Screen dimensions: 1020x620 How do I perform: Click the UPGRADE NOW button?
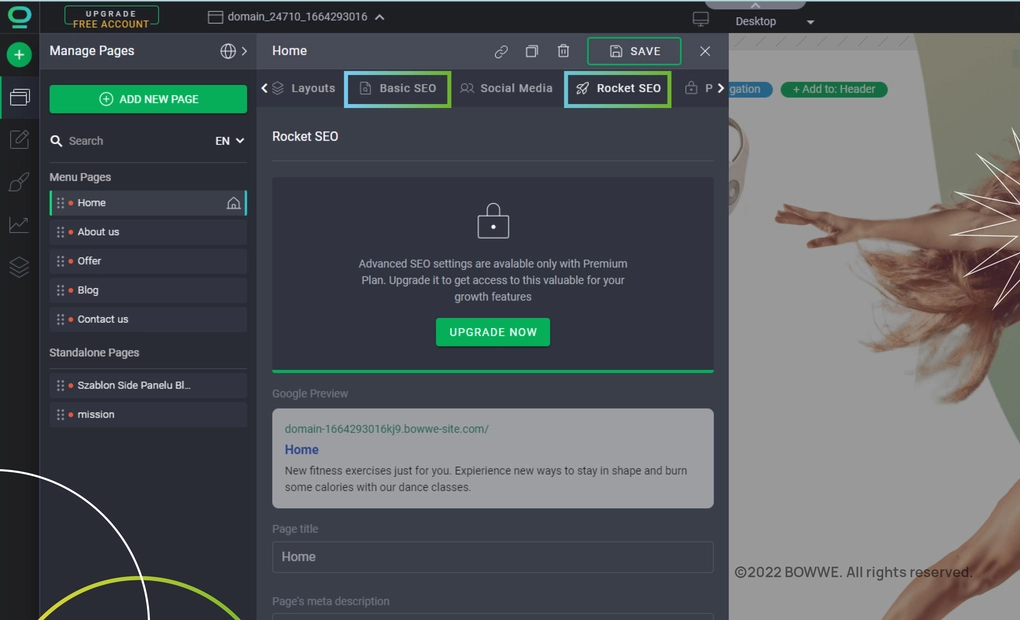pos(493,332)
